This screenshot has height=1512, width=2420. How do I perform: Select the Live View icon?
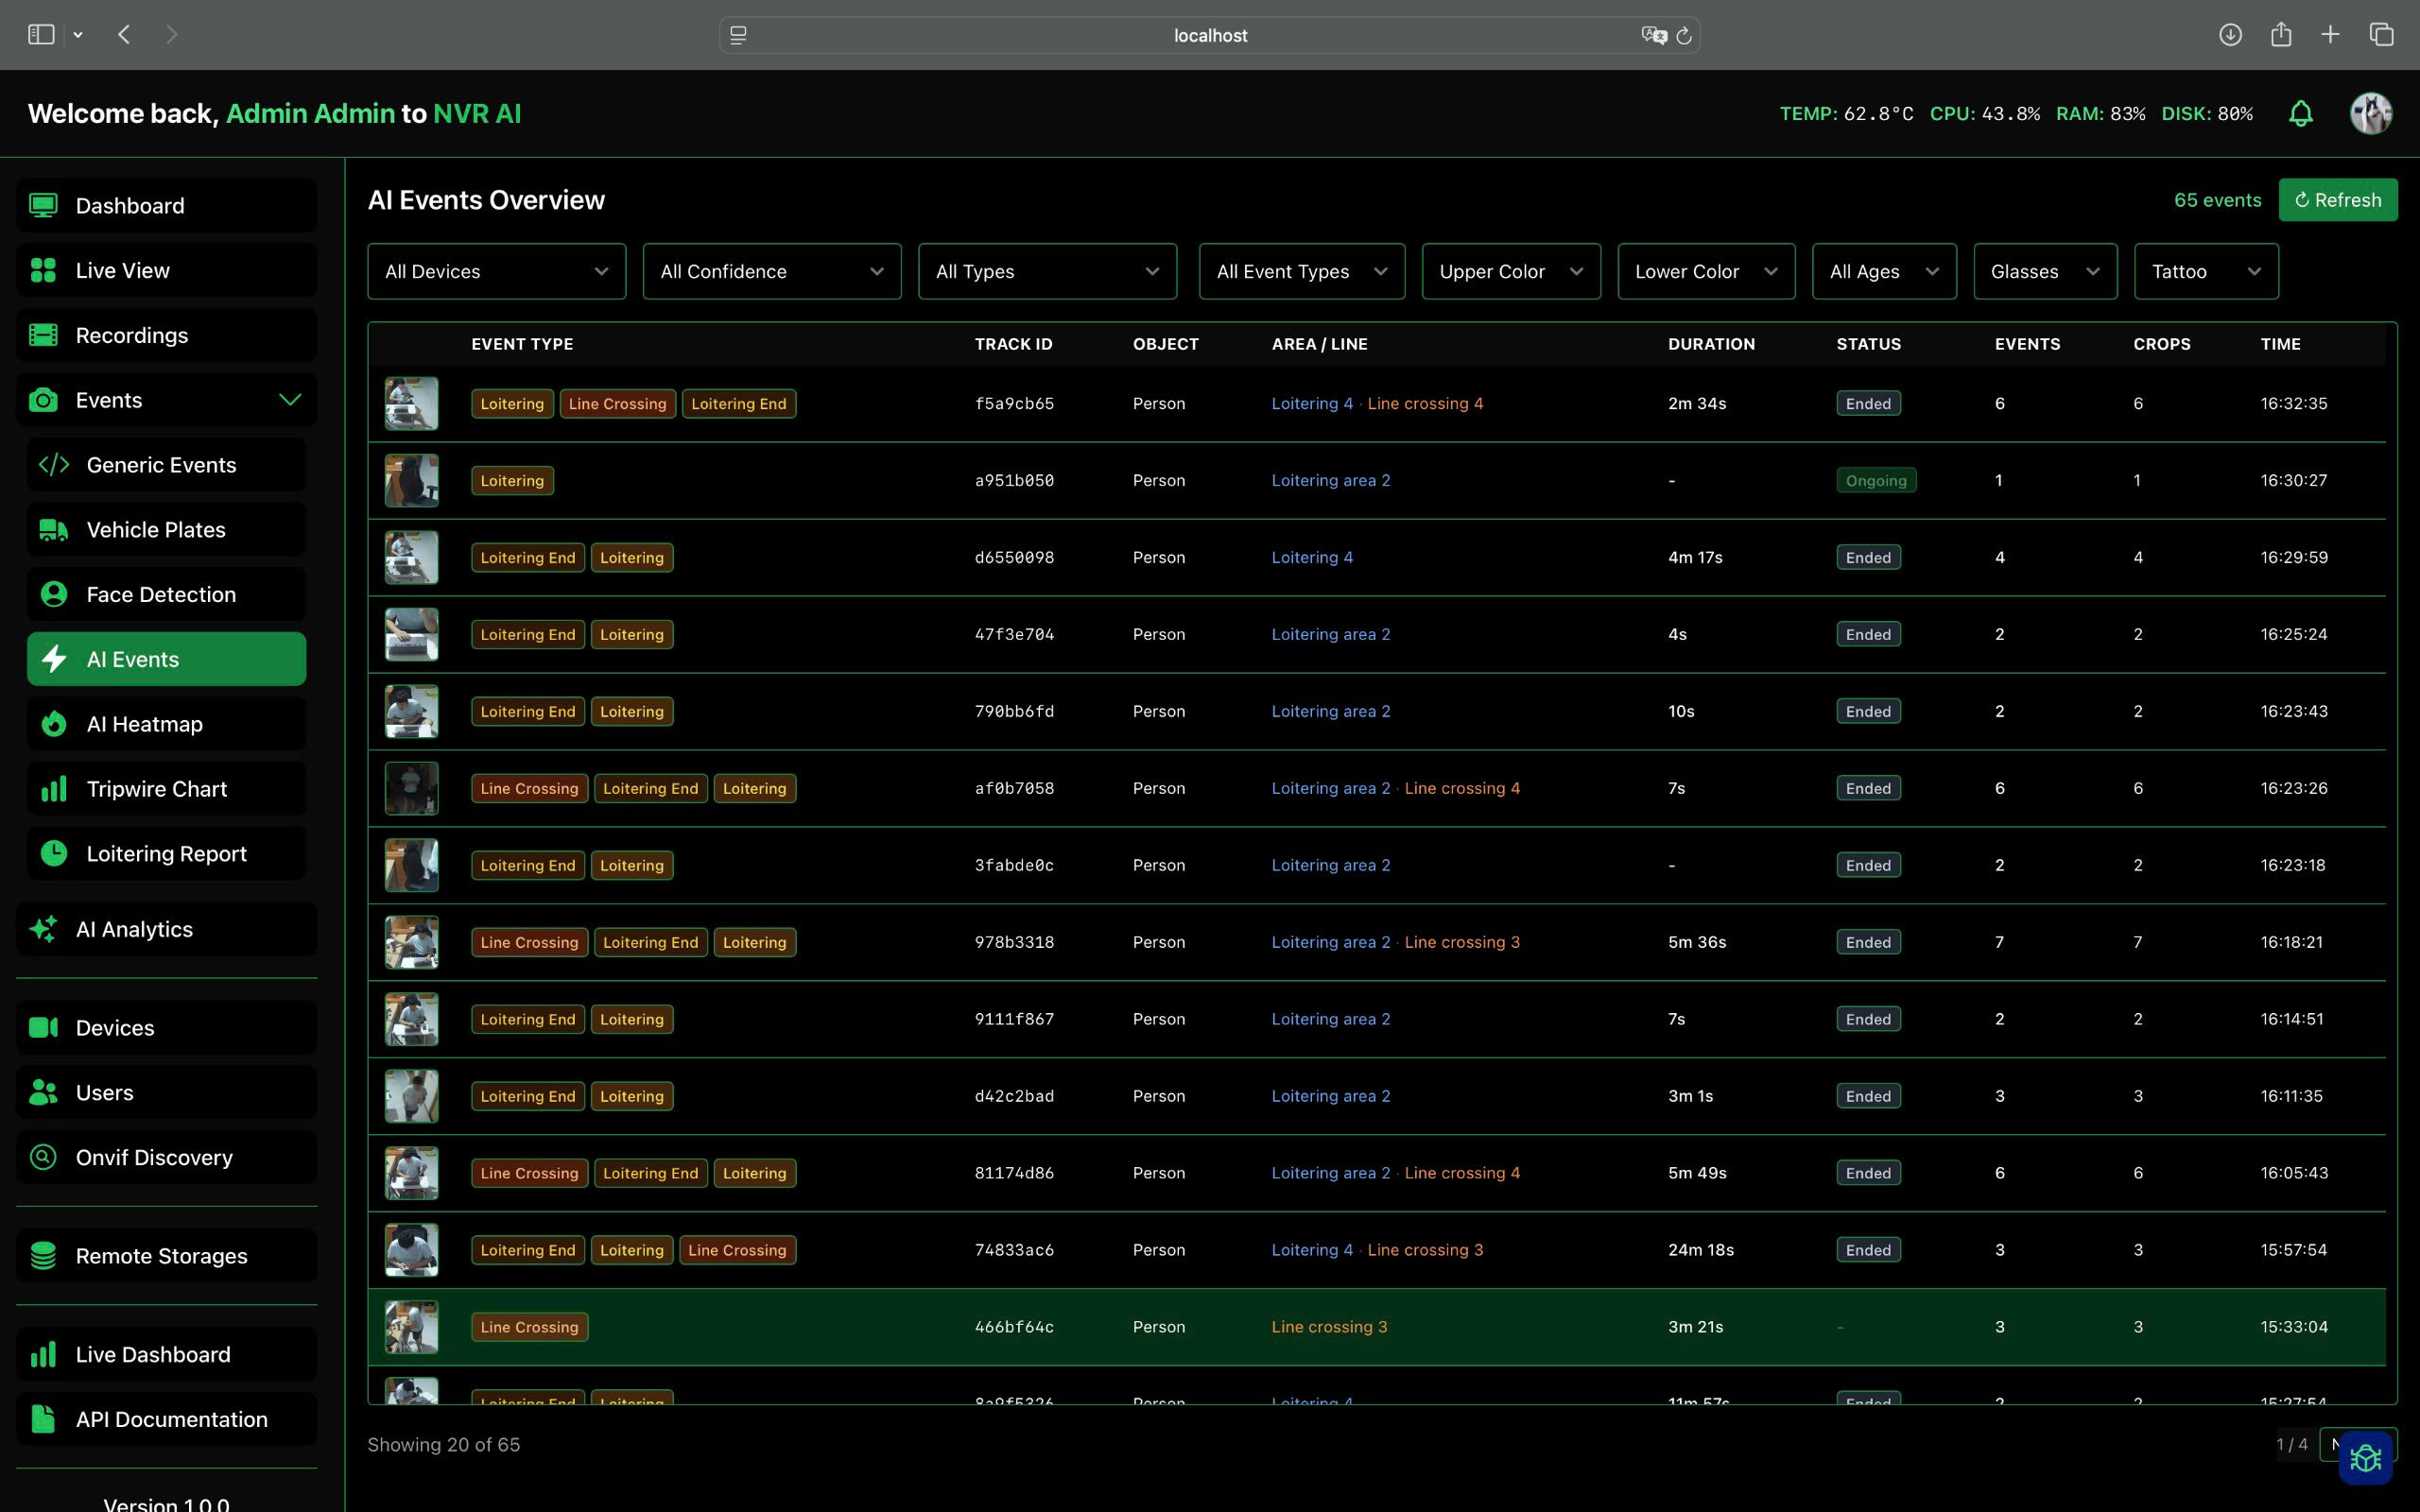[43, 270]
